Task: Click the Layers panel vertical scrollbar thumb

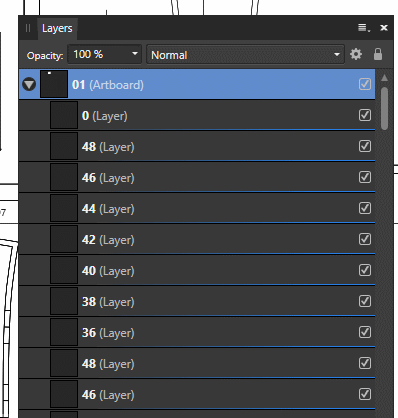Action: 384,108
